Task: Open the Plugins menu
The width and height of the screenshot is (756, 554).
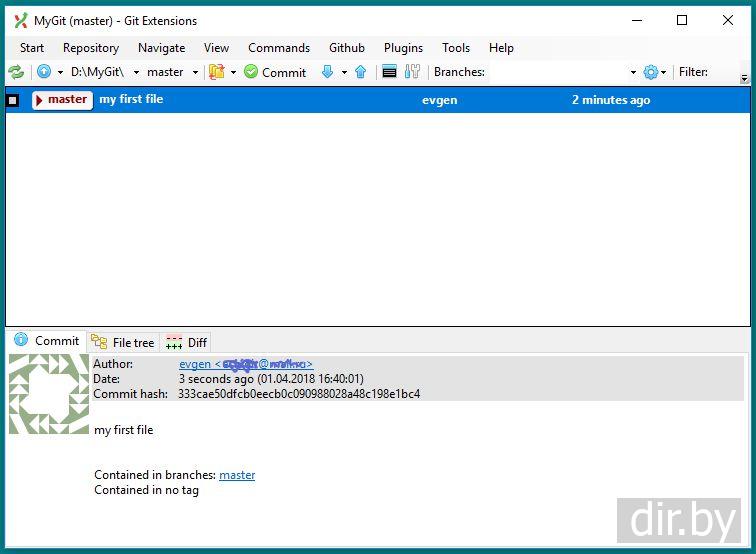Action: coord(403,47)
